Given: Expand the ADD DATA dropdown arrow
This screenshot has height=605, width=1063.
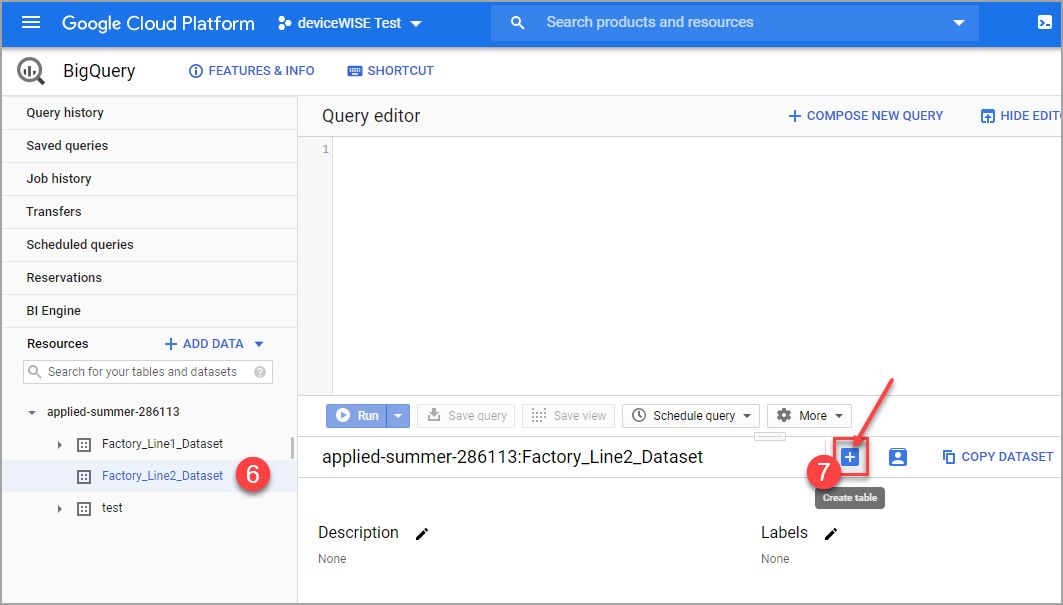Looking at the screenshot, I should [259, 344].
